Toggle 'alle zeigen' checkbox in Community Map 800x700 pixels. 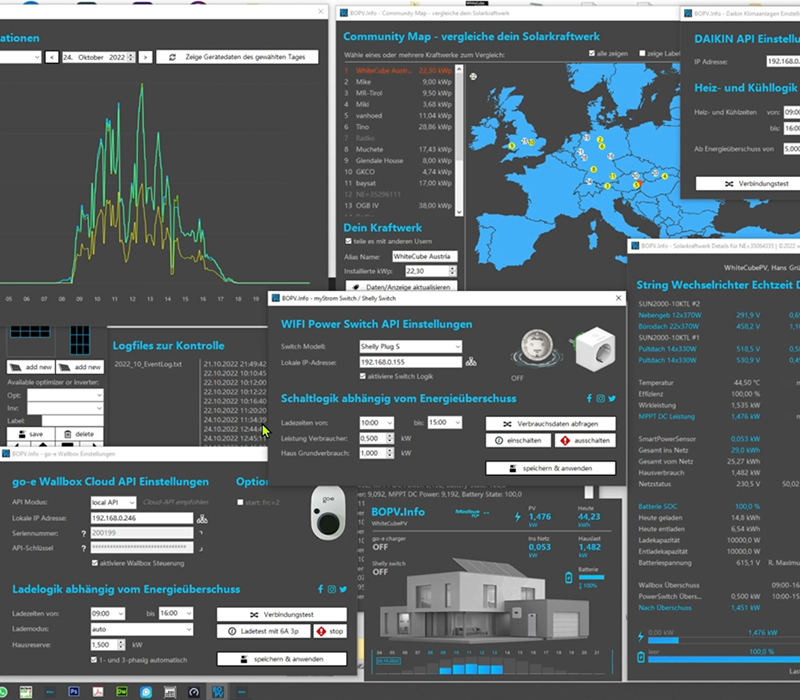592,53
